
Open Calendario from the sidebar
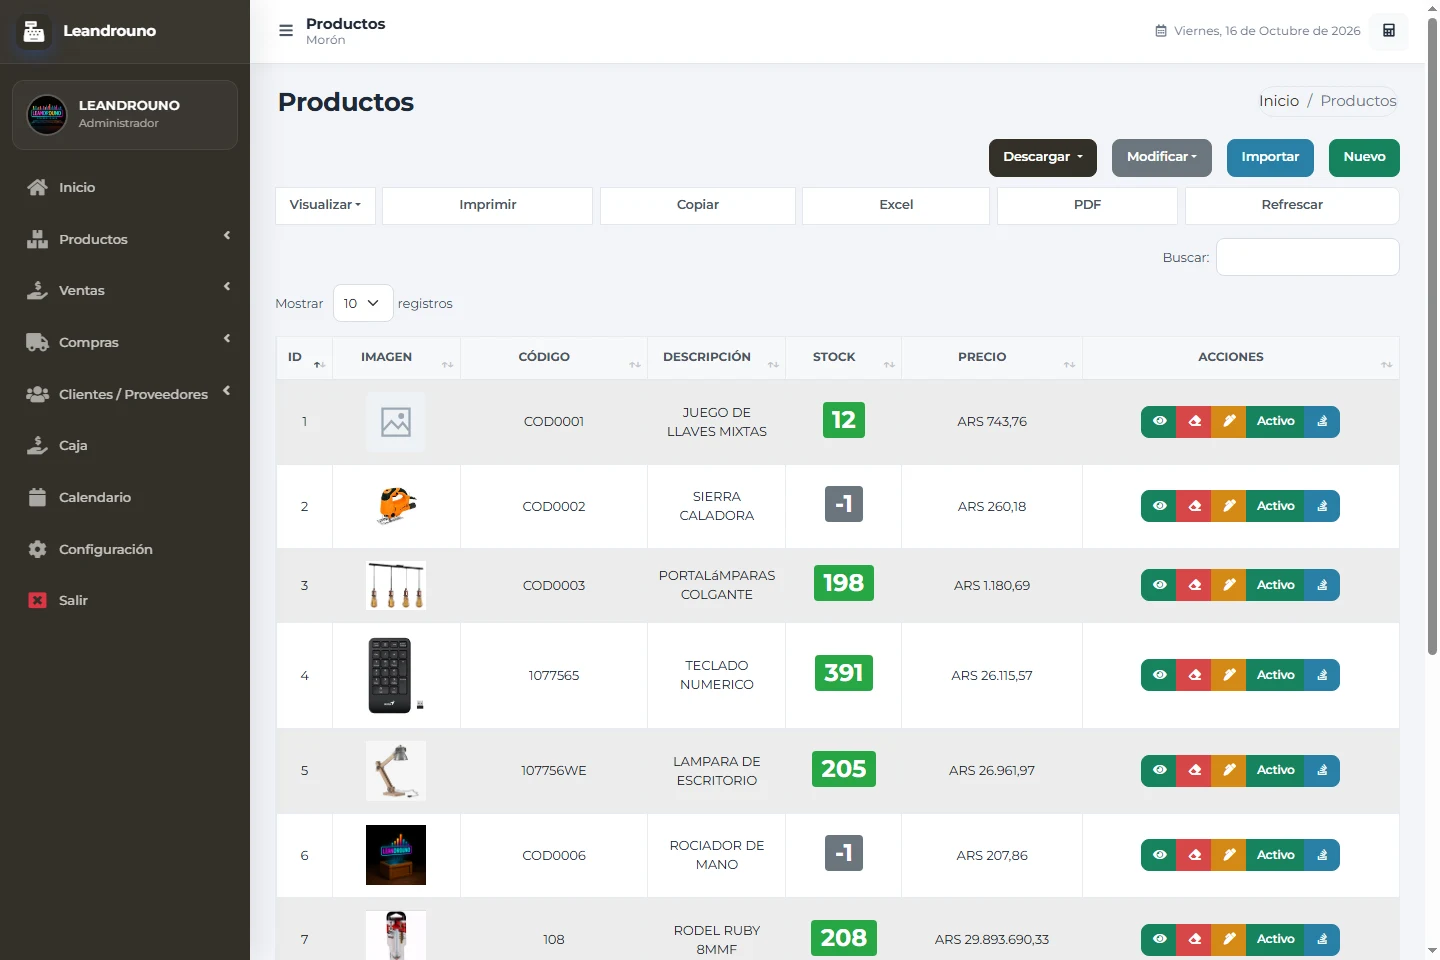[125, 498]
